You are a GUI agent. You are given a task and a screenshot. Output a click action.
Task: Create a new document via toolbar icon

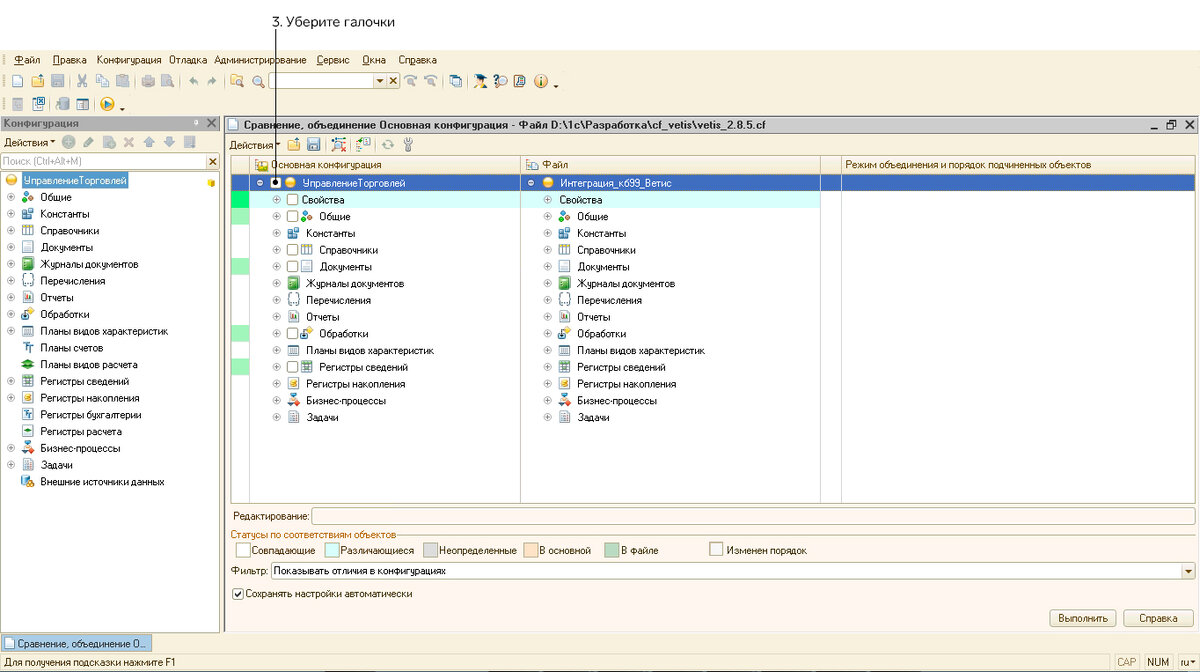(x=17, y=81)
